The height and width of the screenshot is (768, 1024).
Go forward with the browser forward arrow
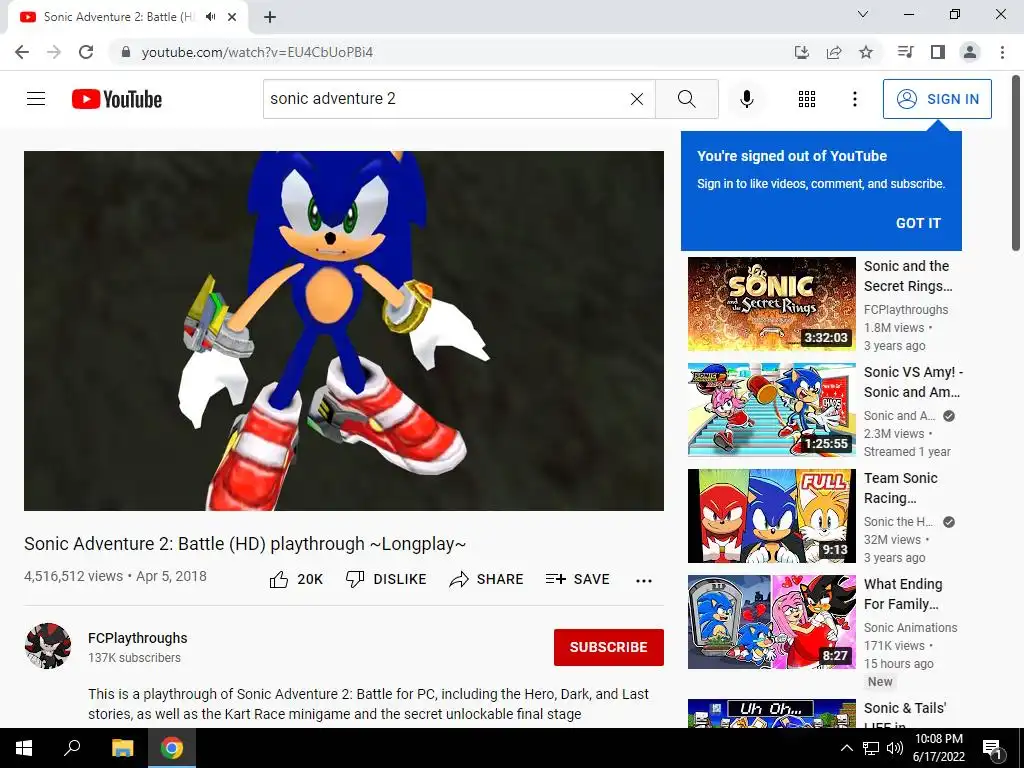point(54,52)
